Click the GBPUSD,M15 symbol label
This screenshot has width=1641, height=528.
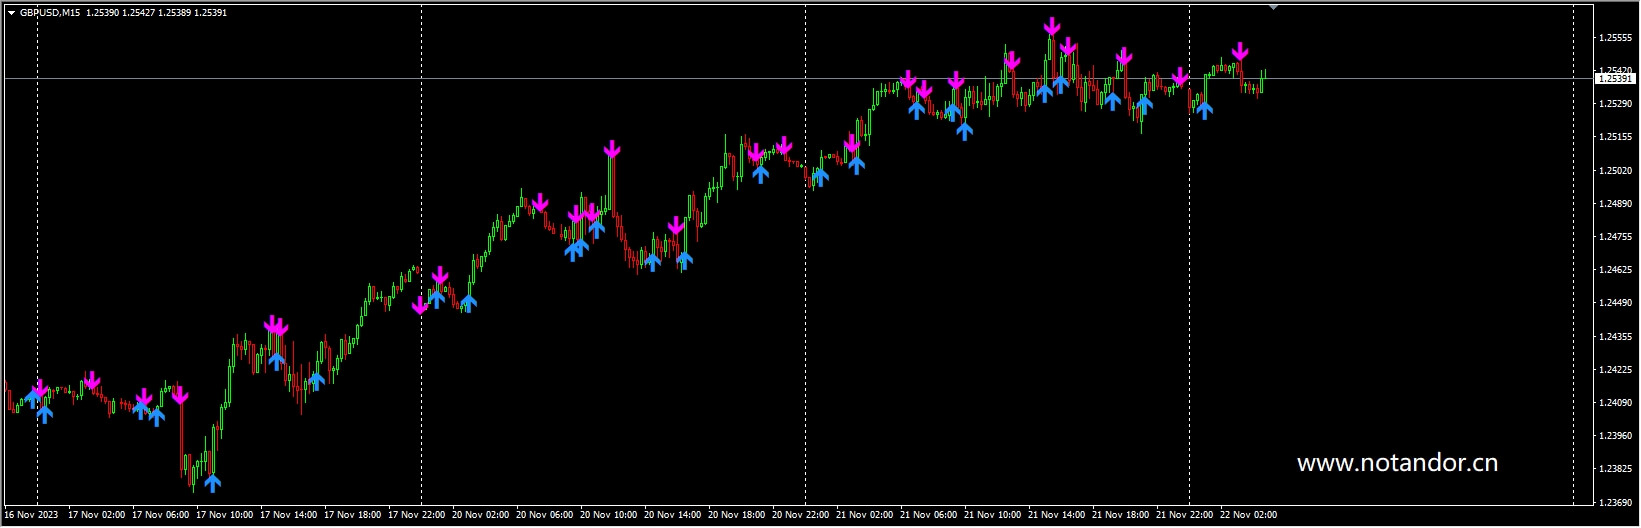coord(50,13)
